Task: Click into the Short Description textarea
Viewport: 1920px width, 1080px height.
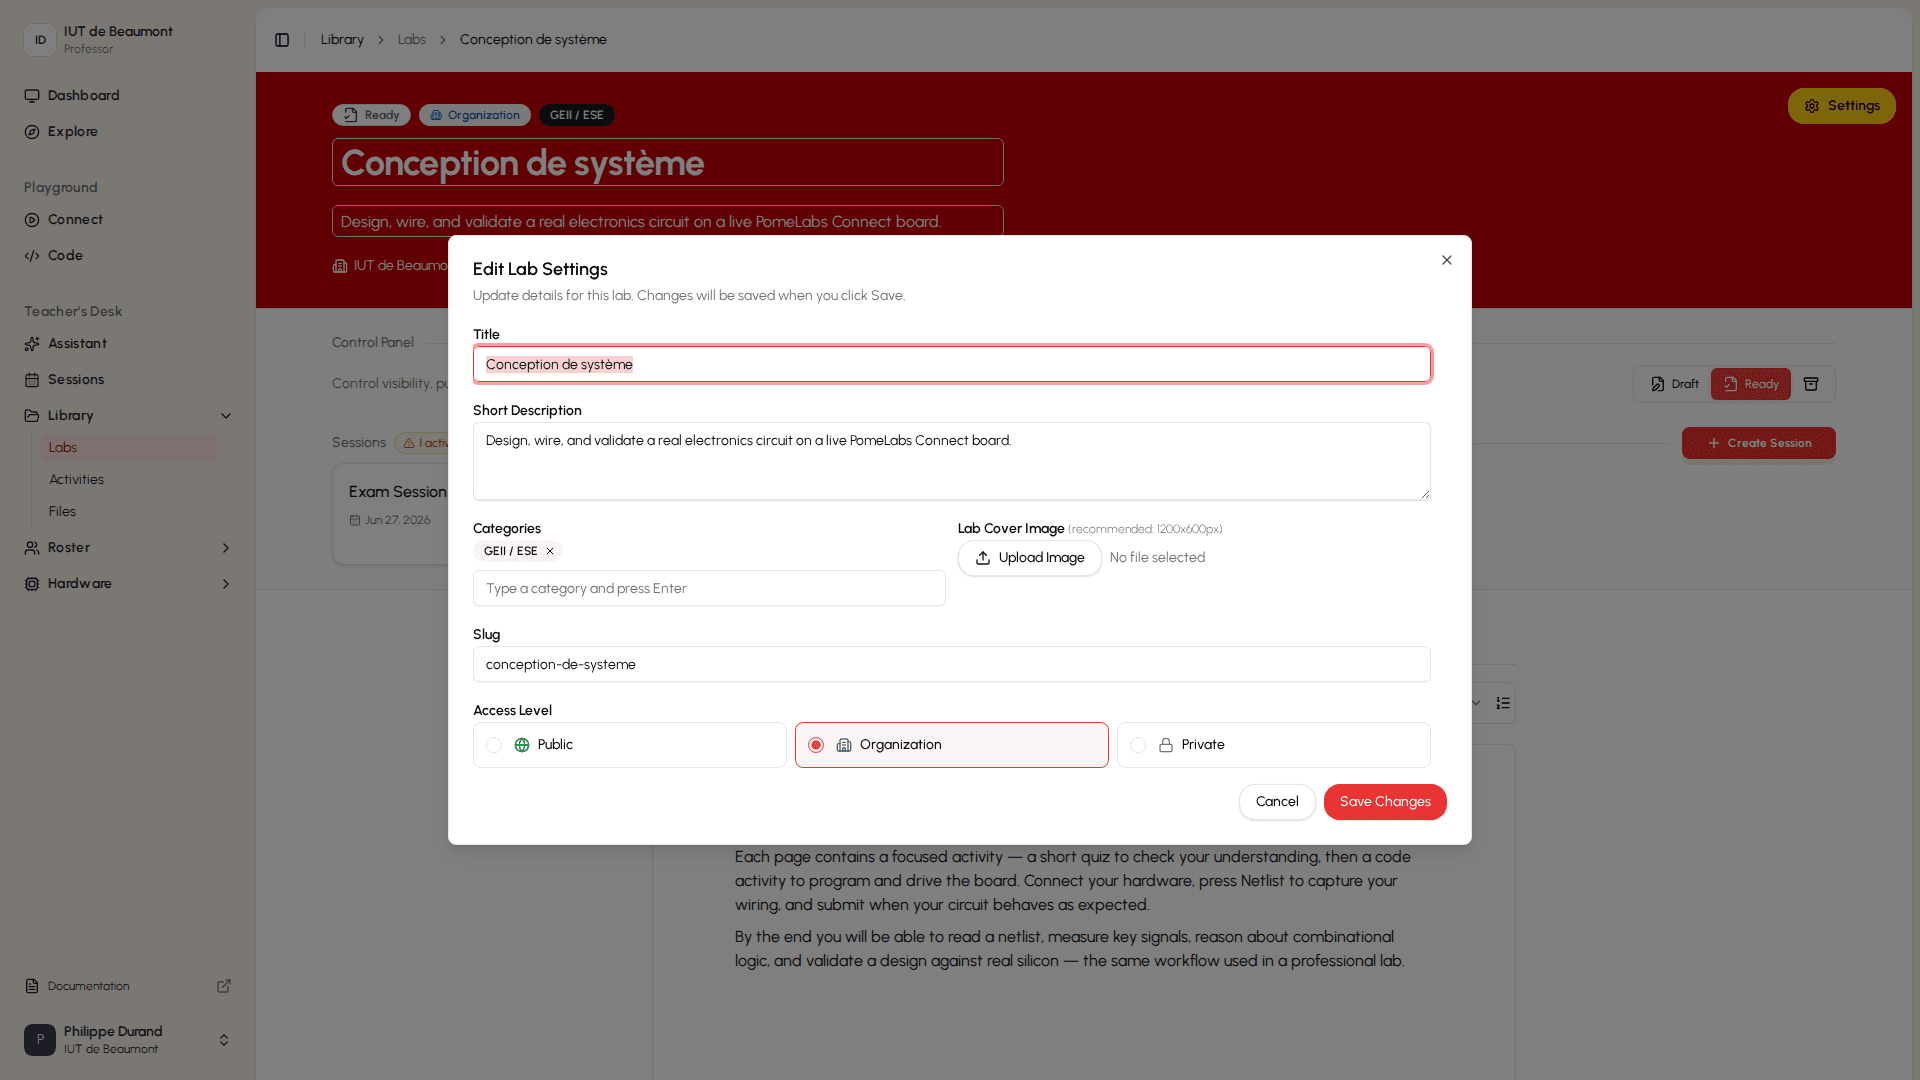Action: (951, 461)
